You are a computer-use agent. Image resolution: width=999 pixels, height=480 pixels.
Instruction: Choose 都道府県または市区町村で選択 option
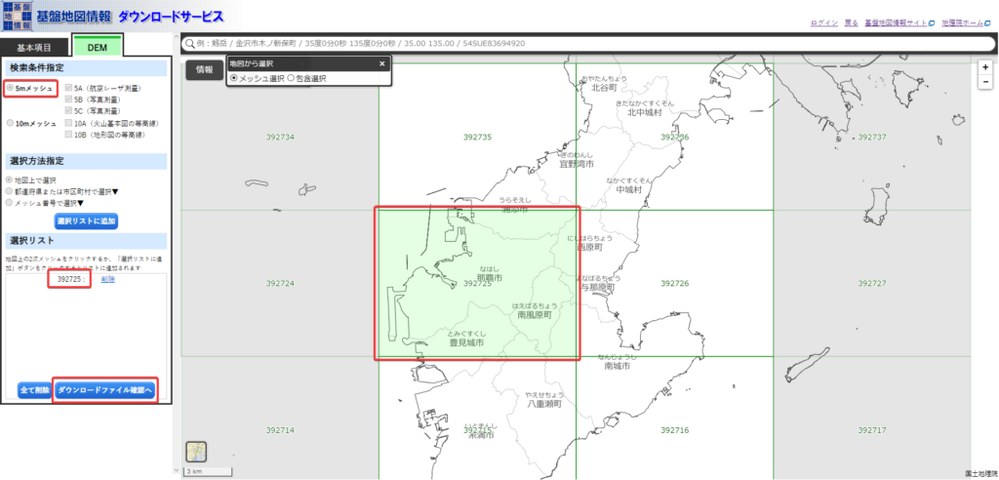pyautogui.click(x=9, y=191)
